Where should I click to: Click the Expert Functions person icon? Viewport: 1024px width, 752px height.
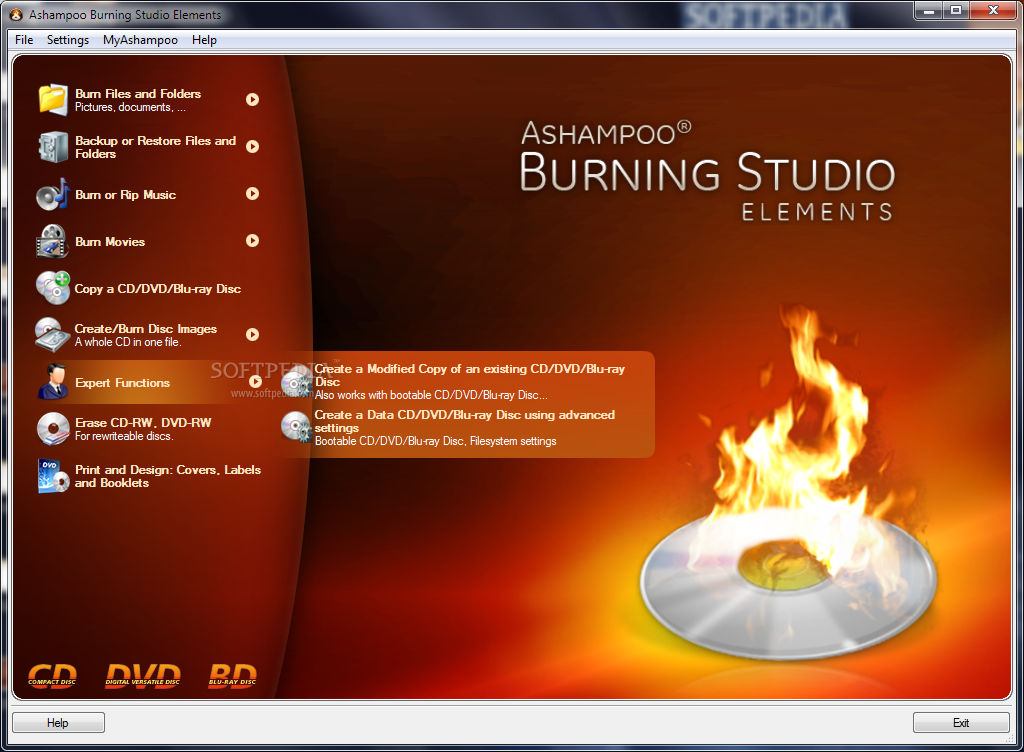point(52,382)
